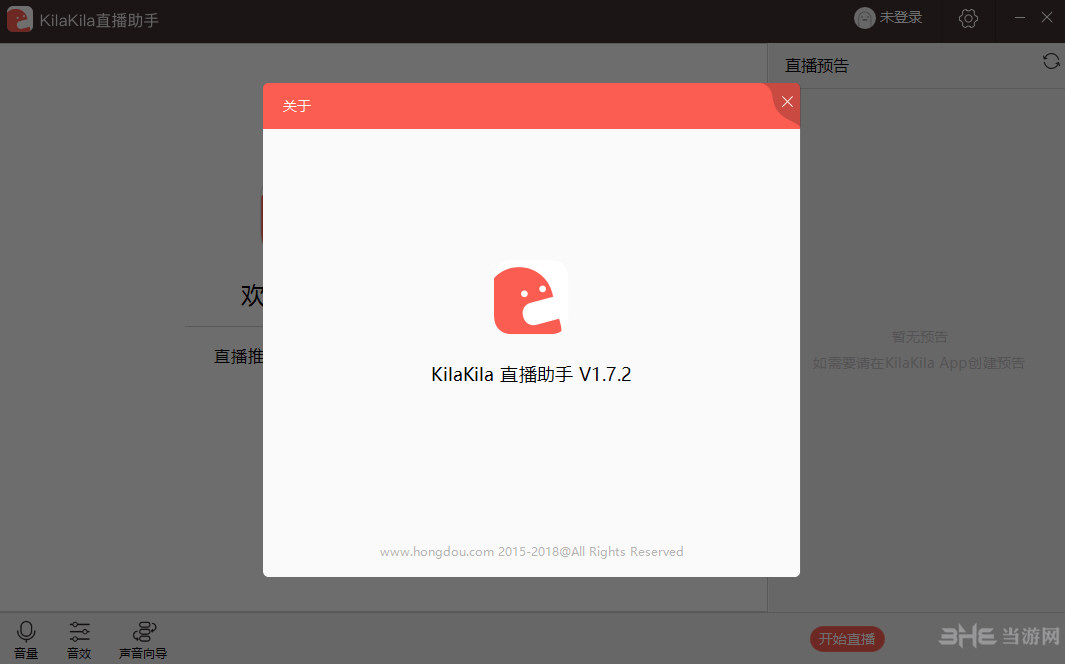The width and height of the screenshot is (1065, 664).
Task: Refresh the 直播预告 list
Action: click(x=1050, y=61)
